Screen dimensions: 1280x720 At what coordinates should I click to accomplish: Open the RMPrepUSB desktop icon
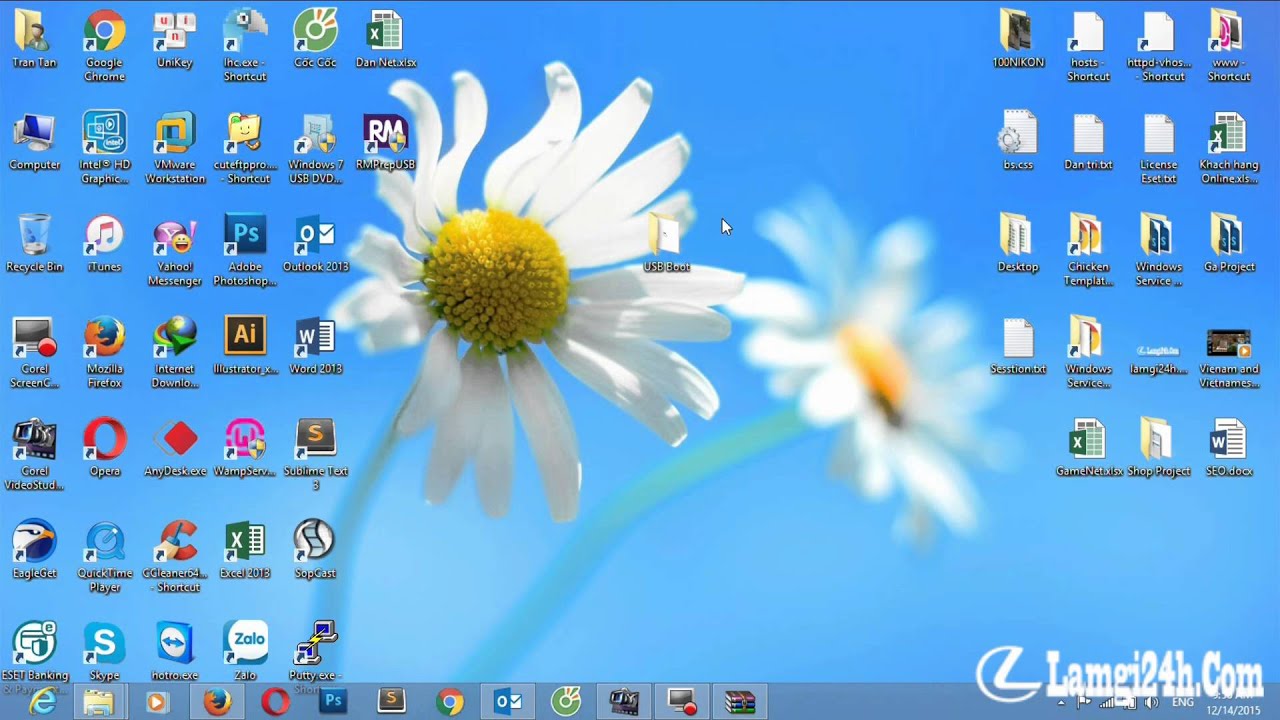[385, 140]
